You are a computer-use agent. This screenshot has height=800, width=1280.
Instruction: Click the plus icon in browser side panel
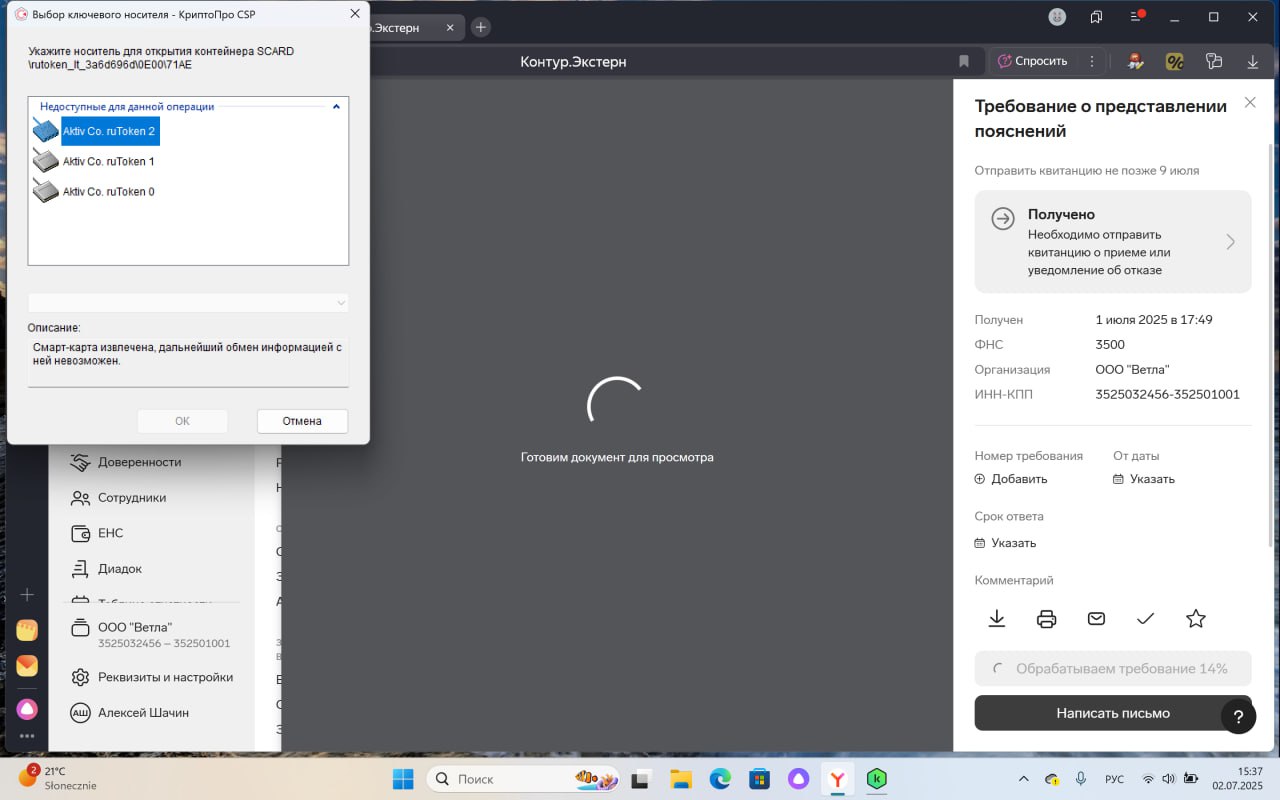(27, 594)
